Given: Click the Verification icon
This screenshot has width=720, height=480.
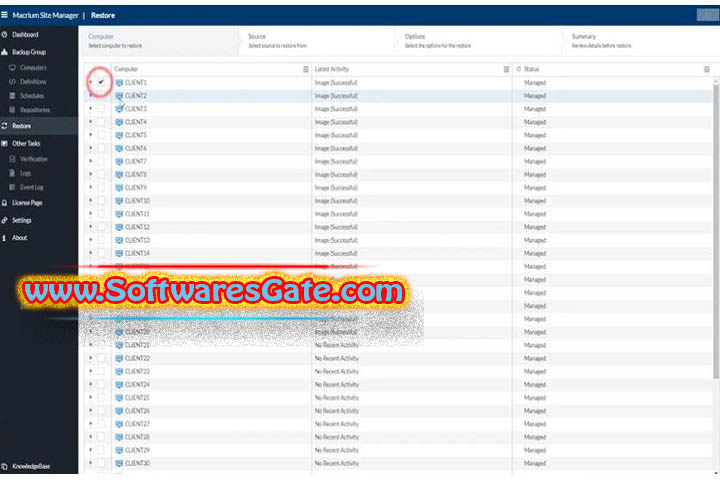Looking at the screenshot, I should point(12,159).
